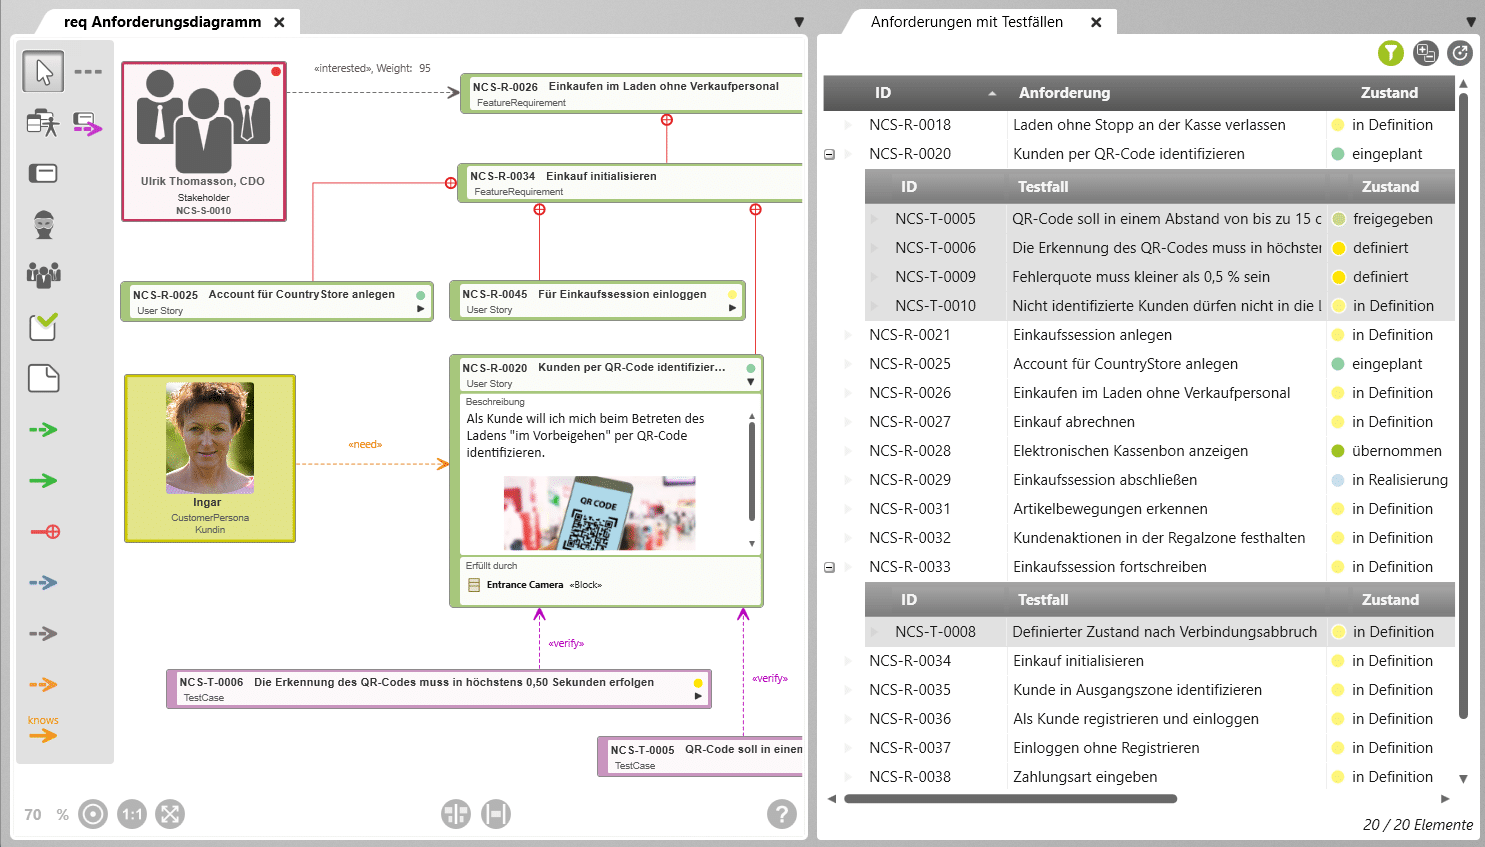Select test case row NCS-T-0008
This screenshot has height=847, width=1485.
(1160, 632)
